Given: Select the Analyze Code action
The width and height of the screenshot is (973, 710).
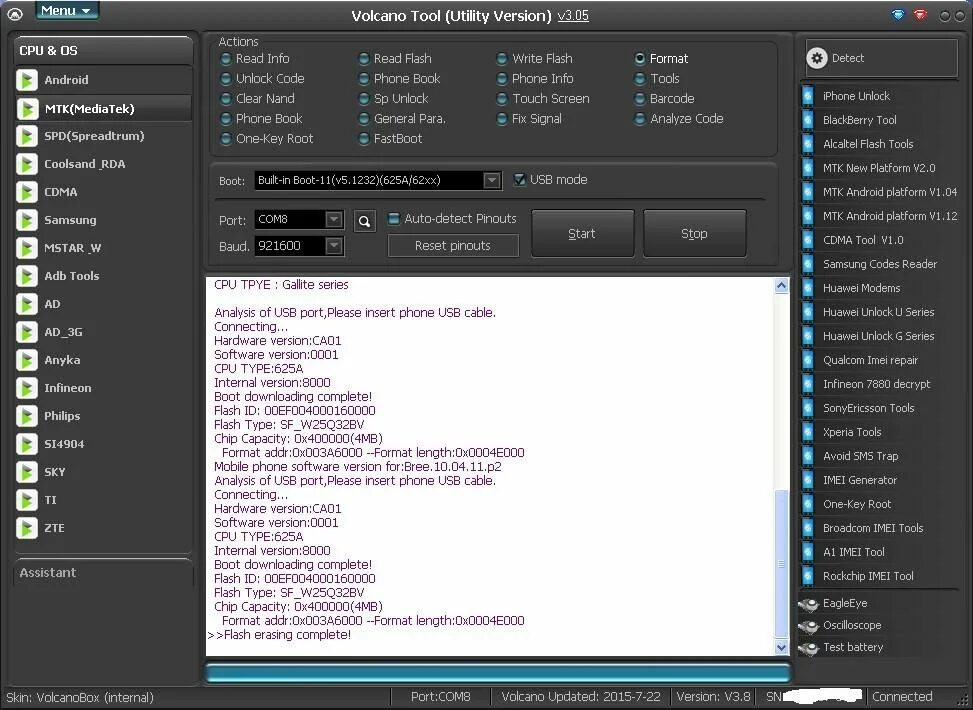Looking at the screenshot, I should click(679, 119).
